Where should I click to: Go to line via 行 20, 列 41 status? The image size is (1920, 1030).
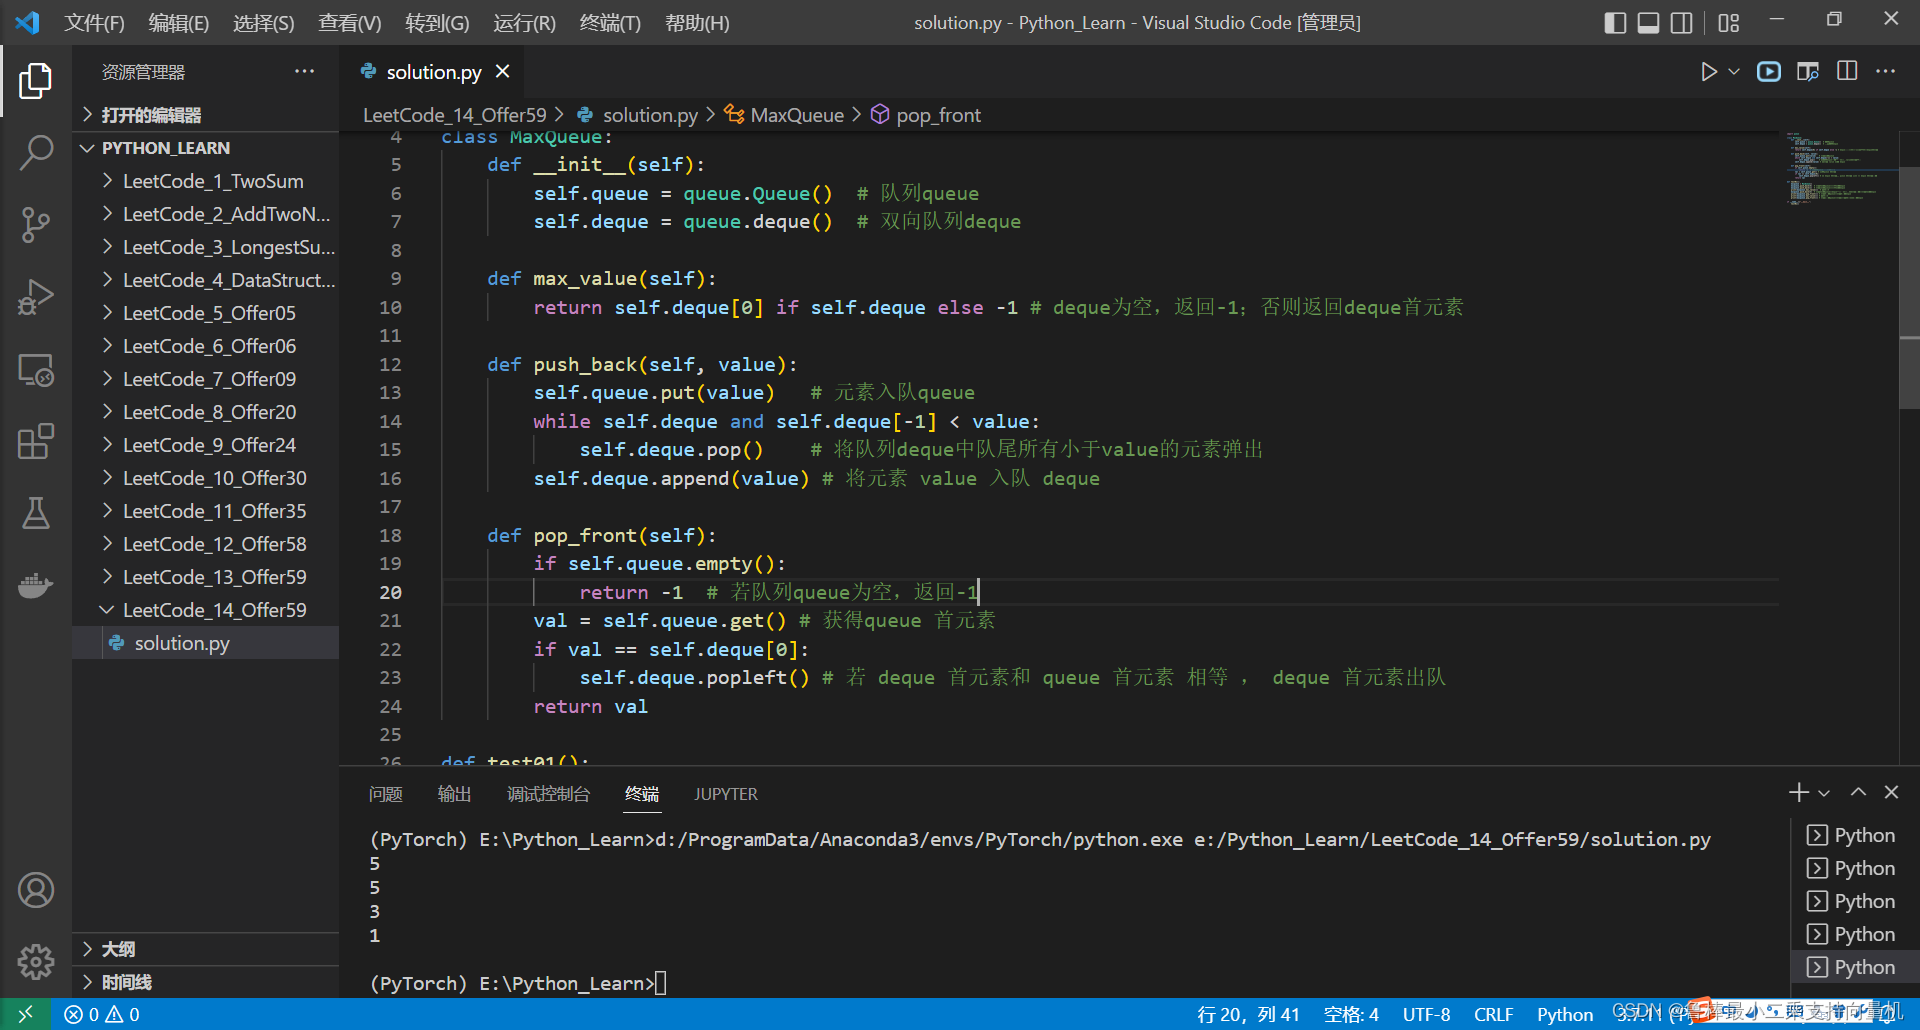tap(1248, 1014)
